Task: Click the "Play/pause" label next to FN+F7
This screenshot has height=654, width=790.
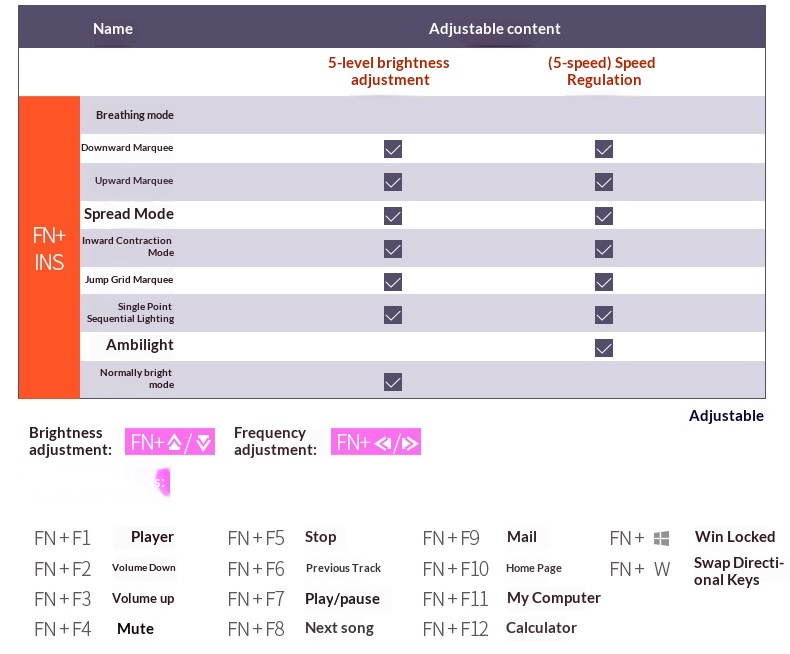Action: point(342,599)
